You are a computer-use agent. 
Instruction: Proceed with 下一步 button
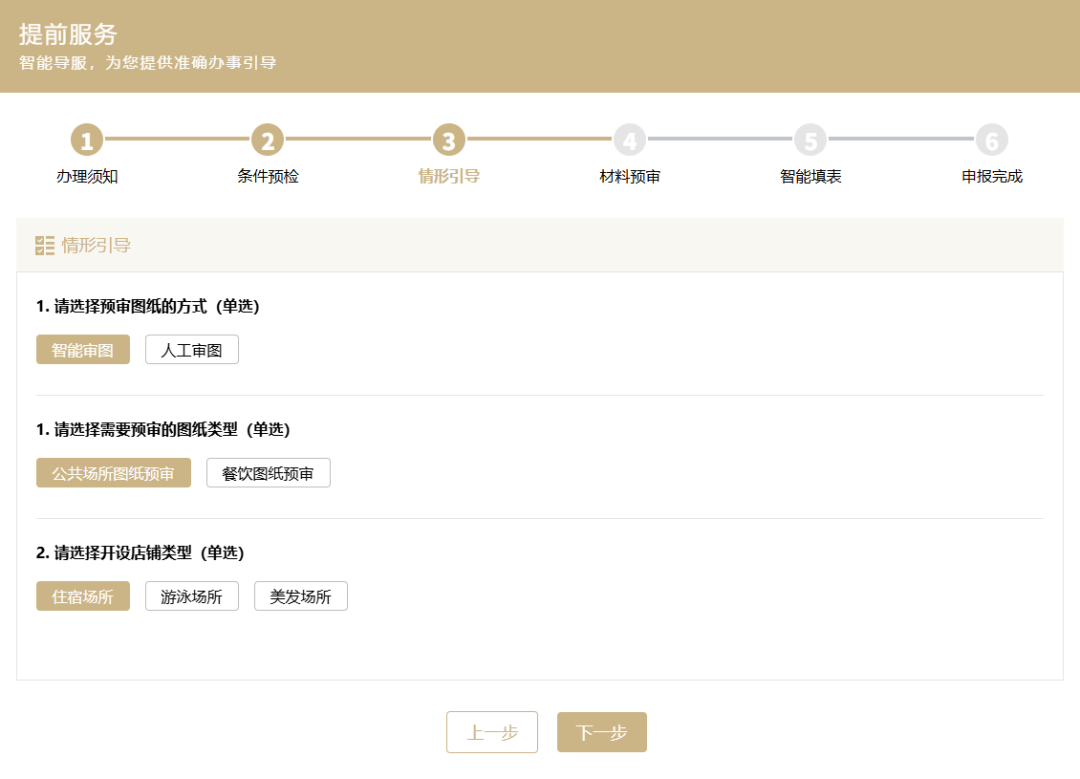[x=602, y=732]
